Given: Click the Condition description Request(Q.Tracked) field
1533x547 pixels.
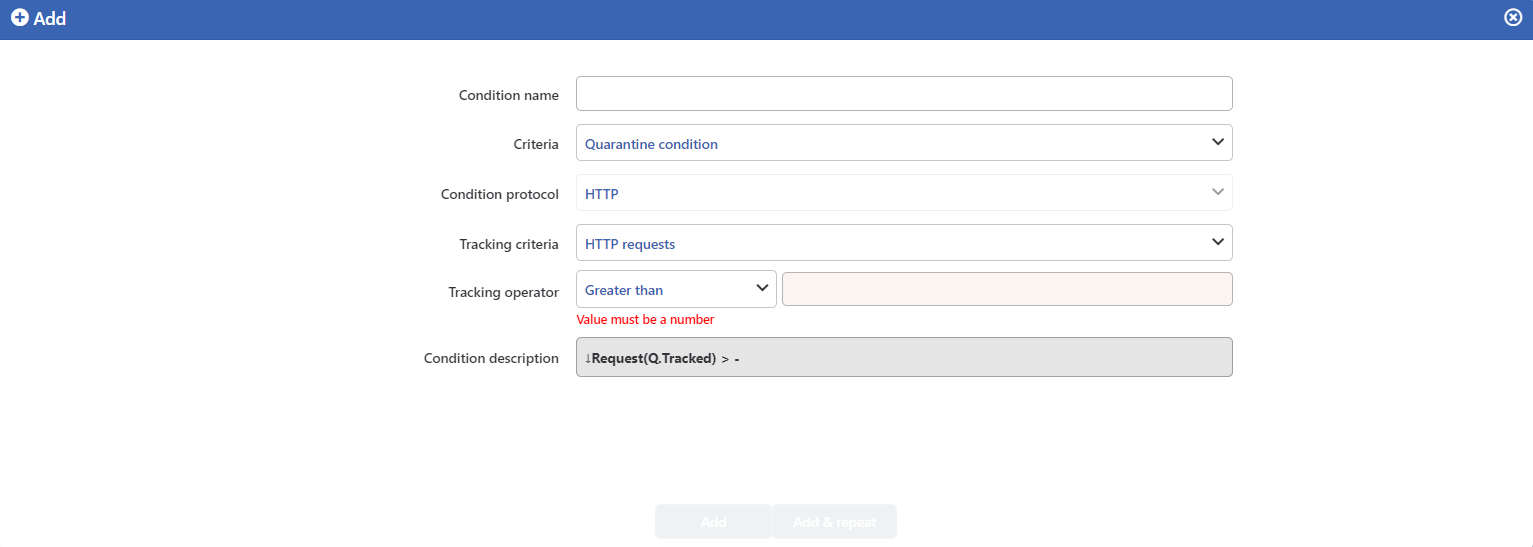Looking at the screenshot, I should (x=904, y=357).
